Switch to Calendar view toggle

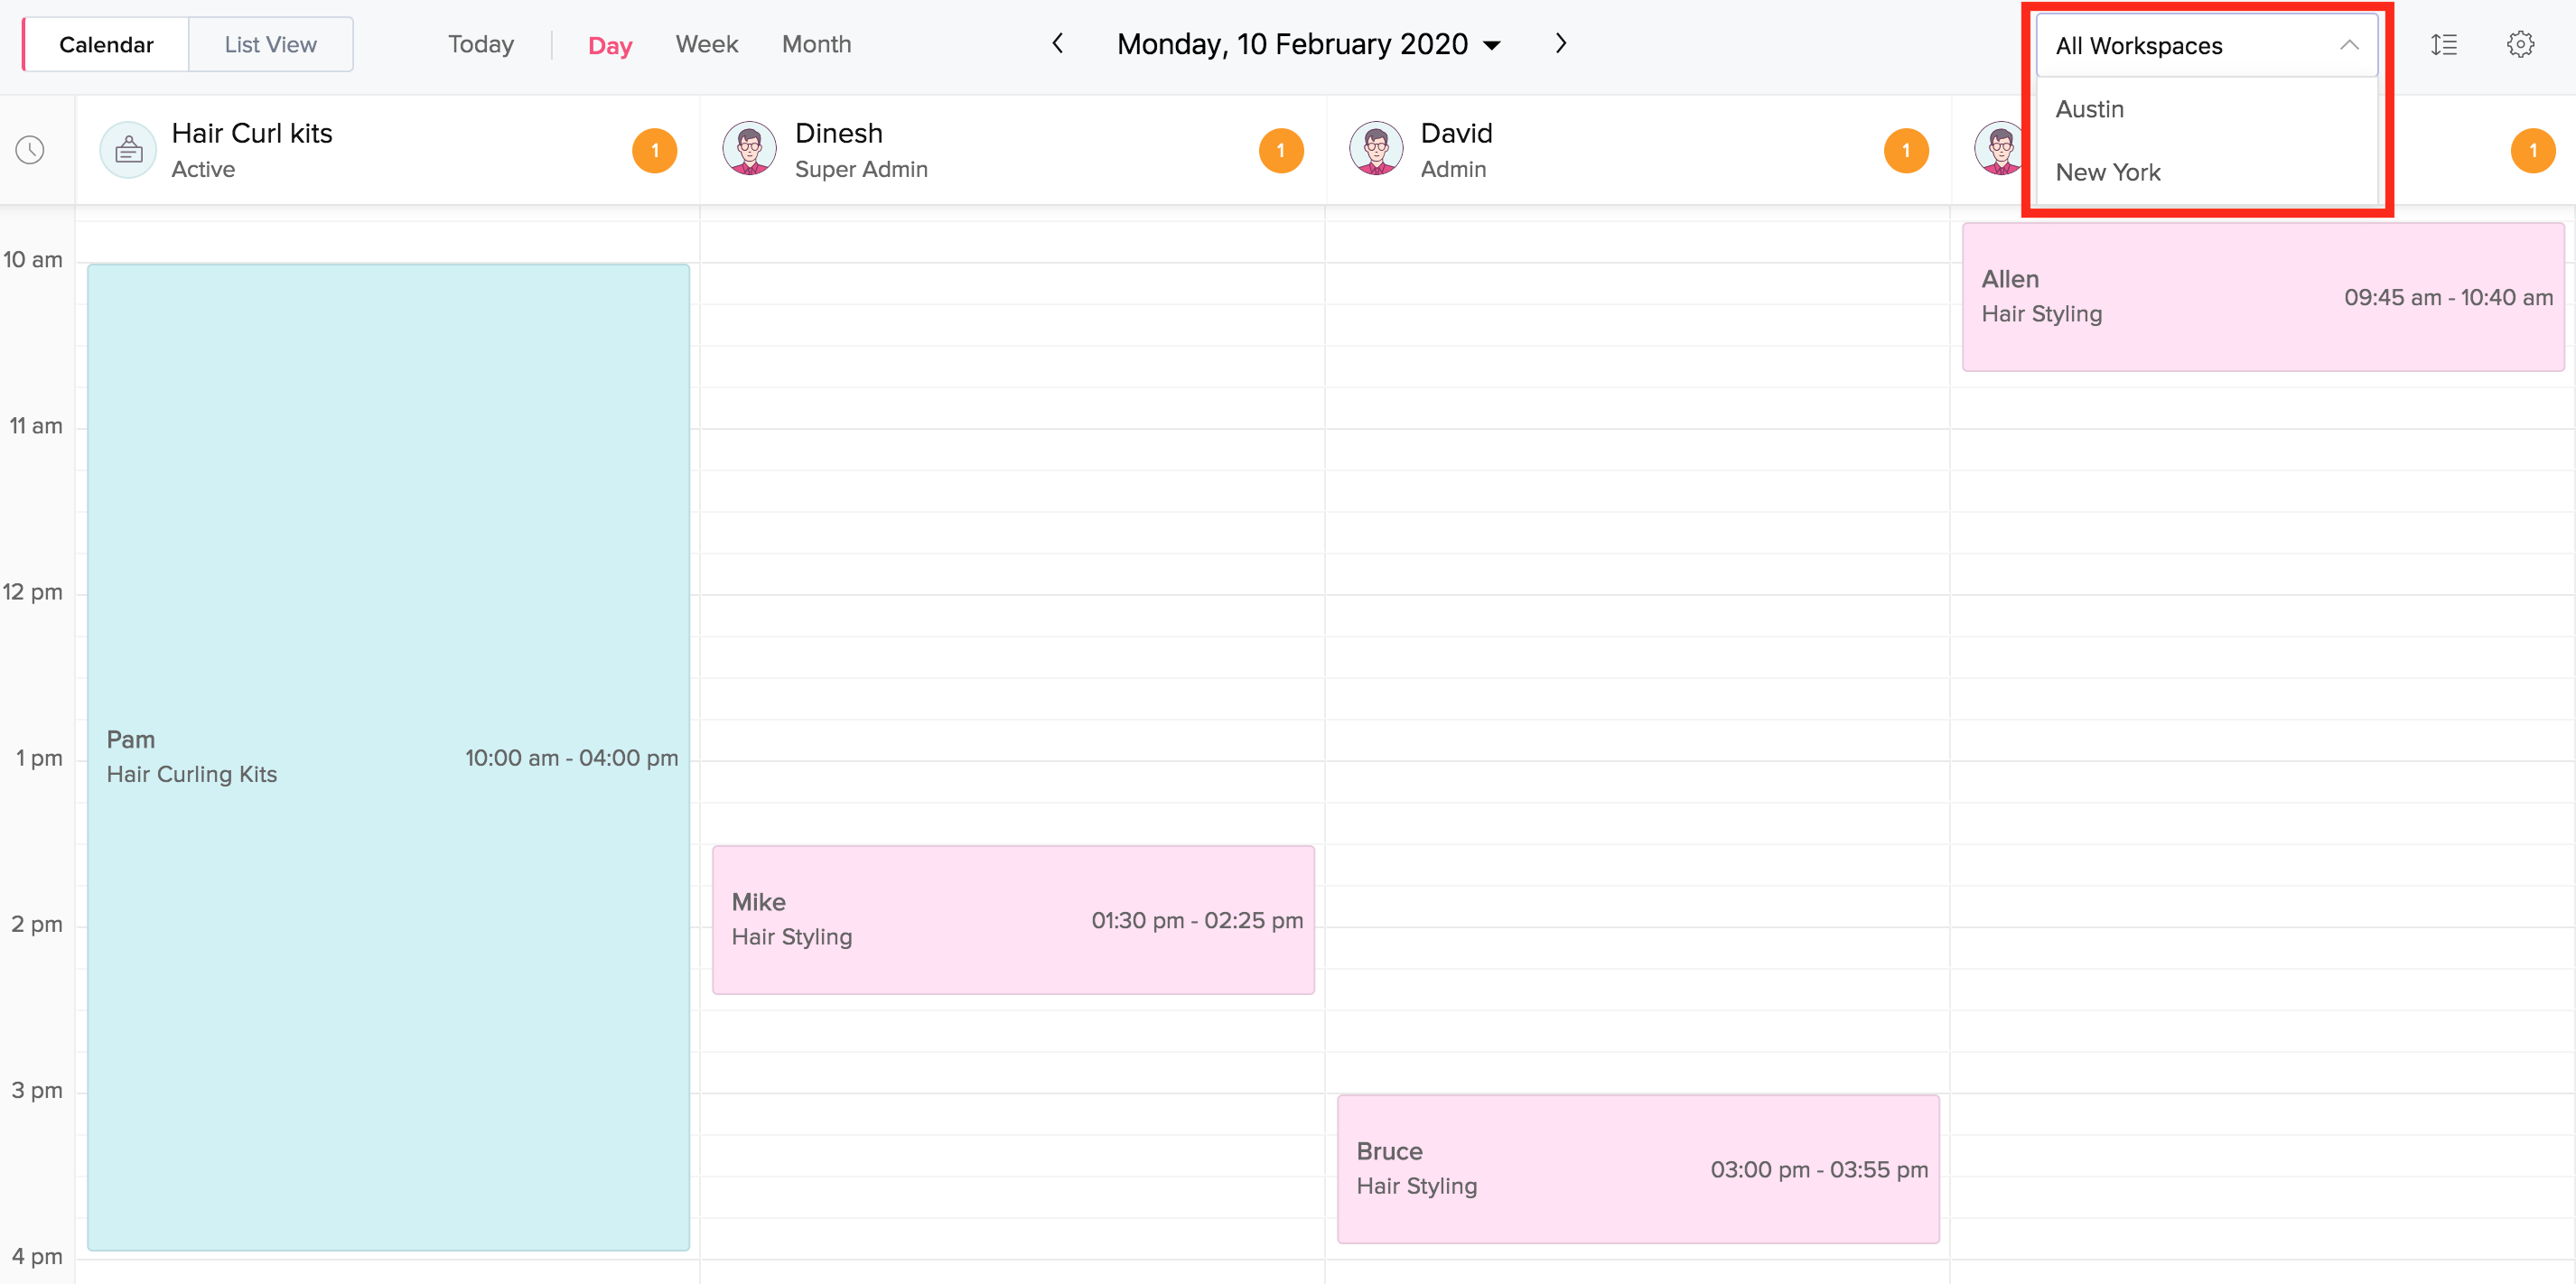(x=106, y=45)
